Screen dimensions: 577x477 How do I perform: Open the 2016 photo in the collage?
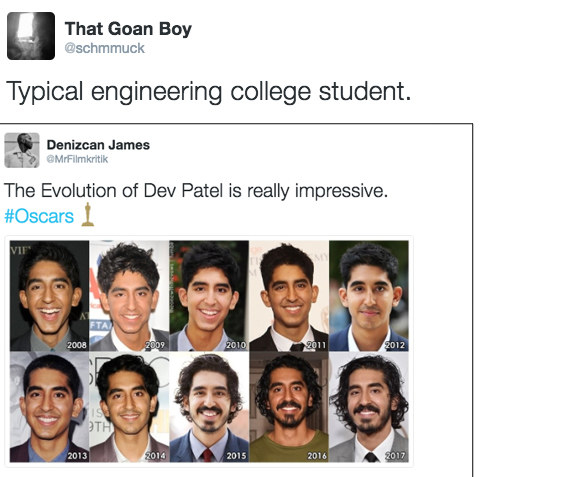[289, 407]
